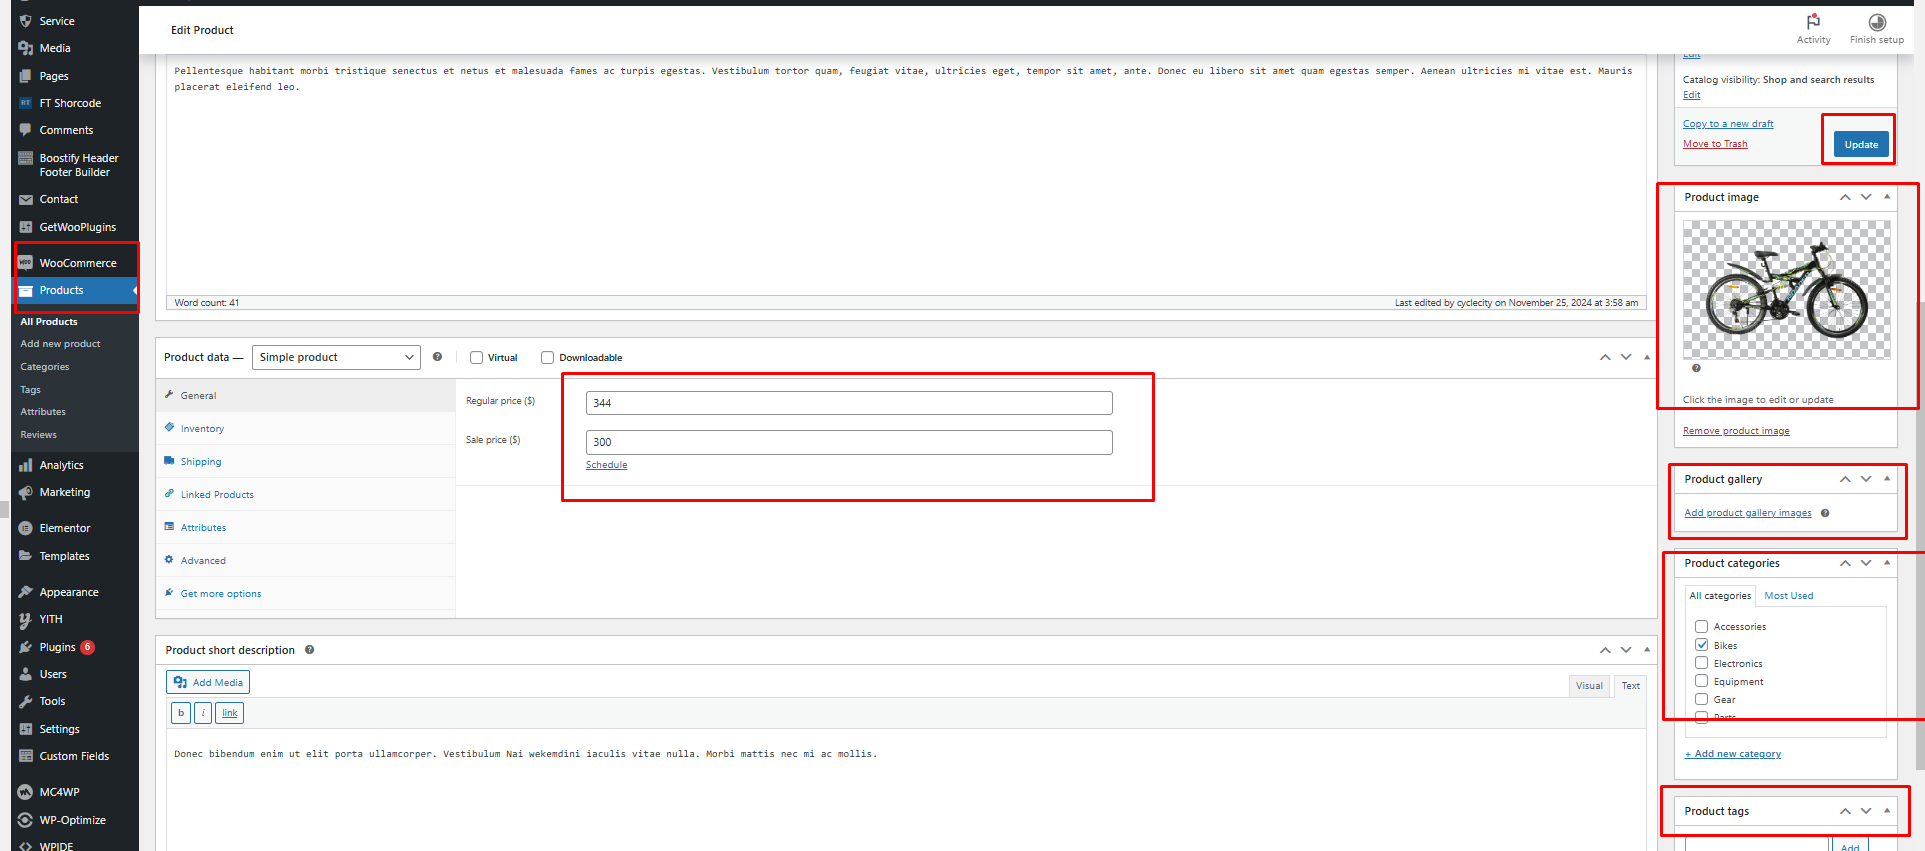The width and height of the screenshot is (1925, 851).
Task: Switch to the Shipping tab
Action: click(306, 461)
